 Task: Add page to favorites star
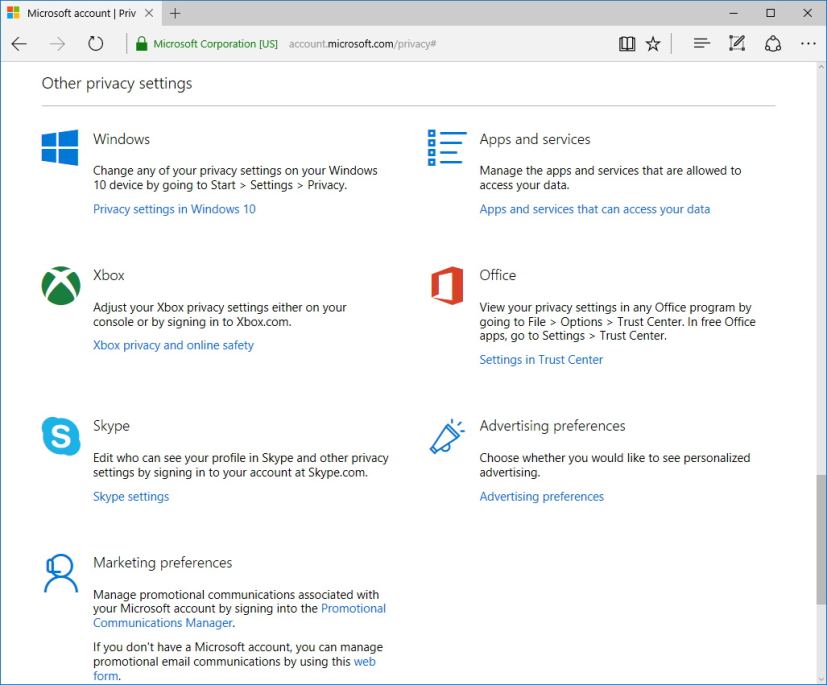pos(653,44)
